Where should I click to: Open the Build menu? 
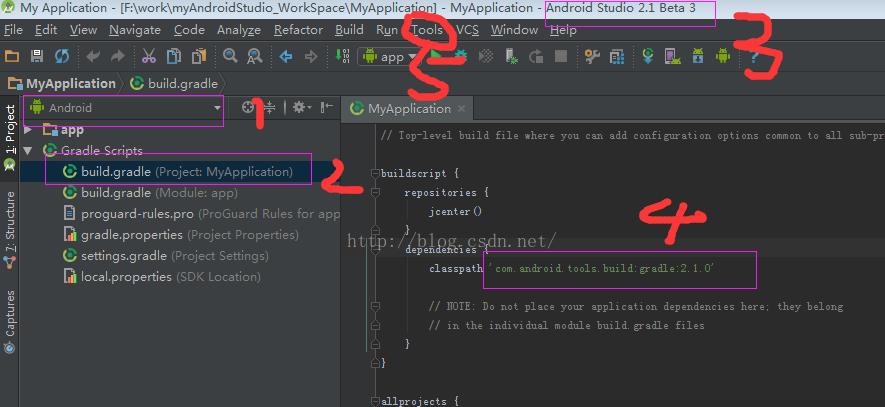pyautogui.click(x=349, y=30)
